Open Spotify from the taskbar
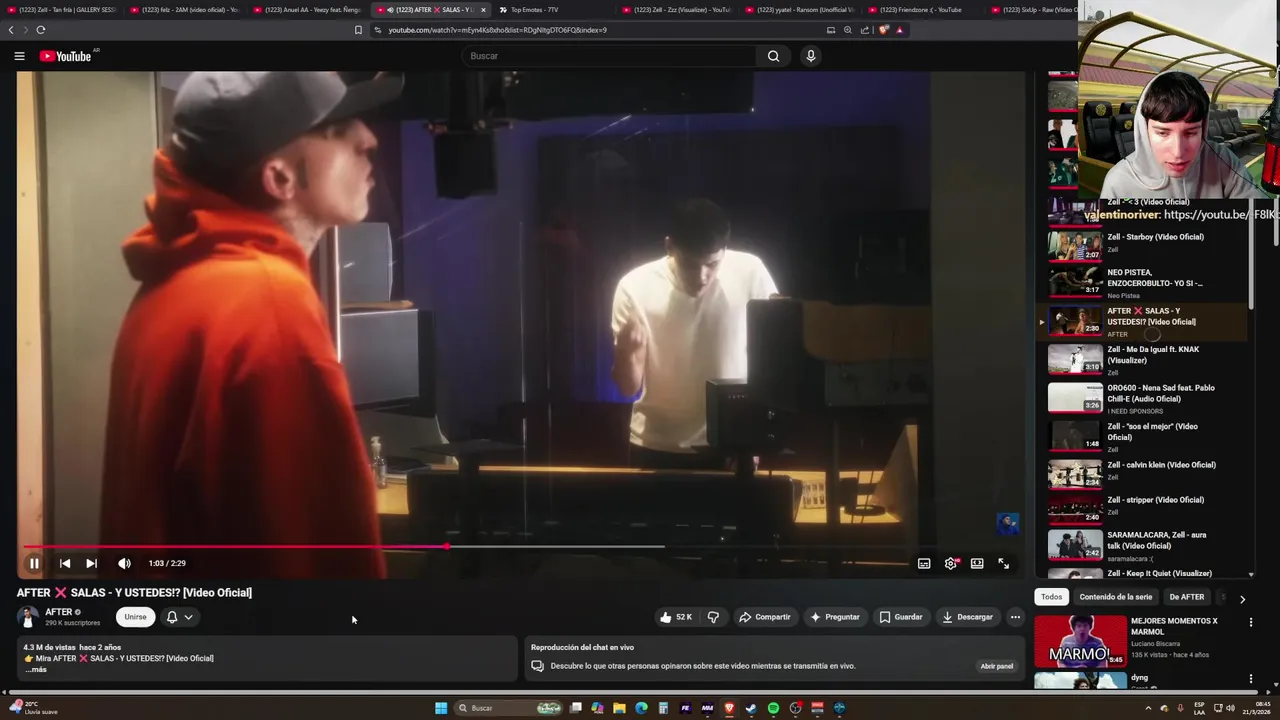This screenshot has width=1280, height=720. click(773, 708)
